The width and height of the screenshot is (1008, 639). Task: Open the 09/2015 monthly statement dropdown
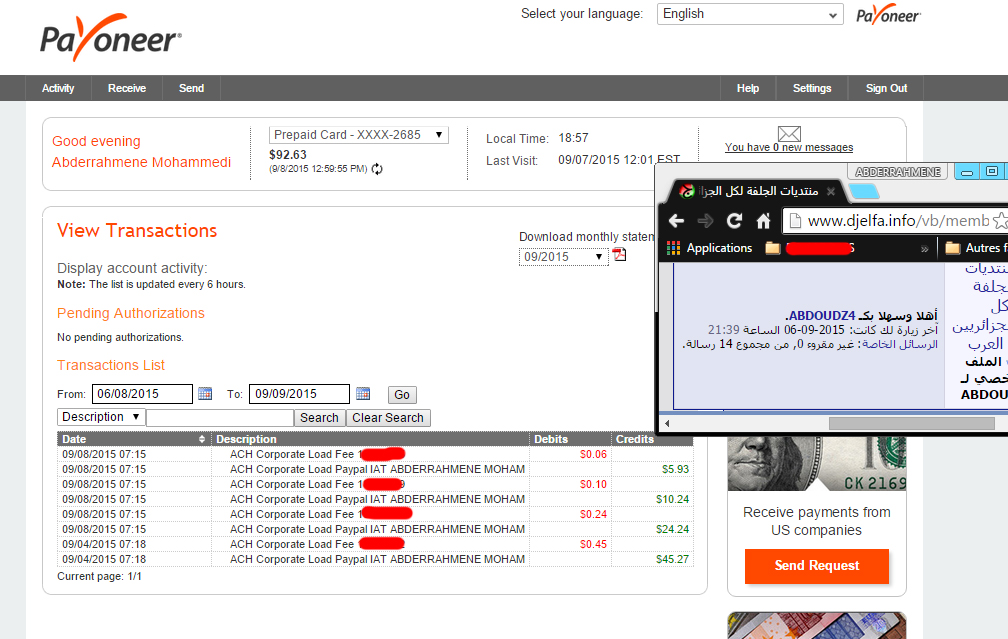click(x=563, y=257)
